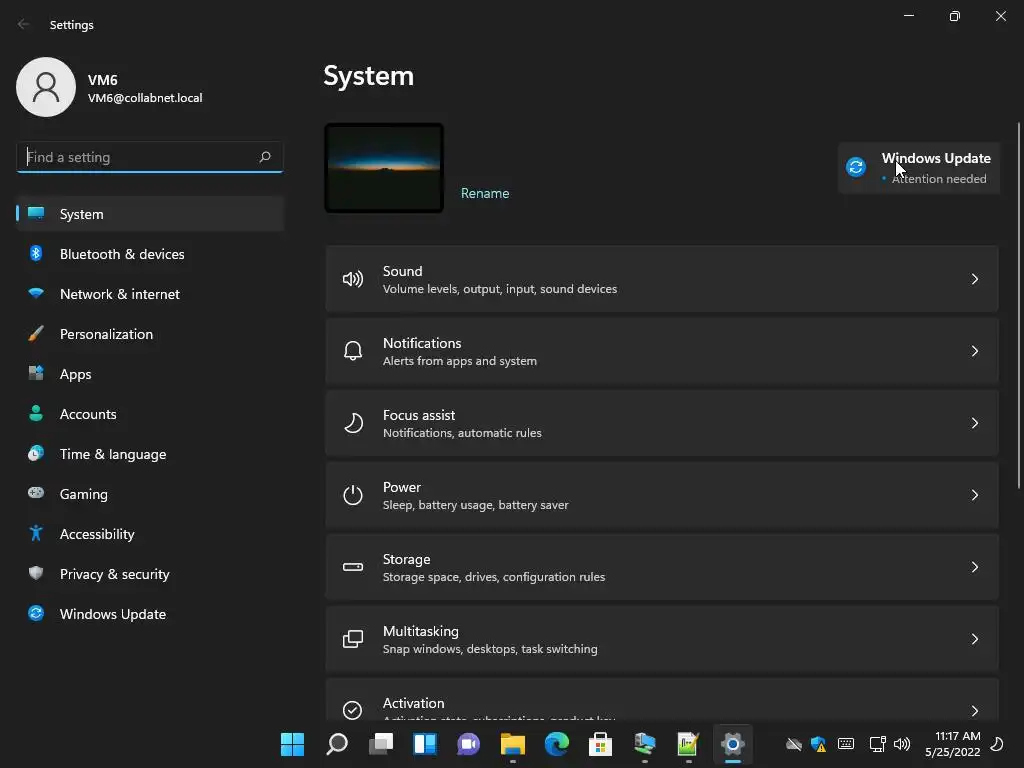Image resolution: width=1024 pixels, height=768 pixels.
Task: Select Accessibility in the sidebar
Action: 150,534
